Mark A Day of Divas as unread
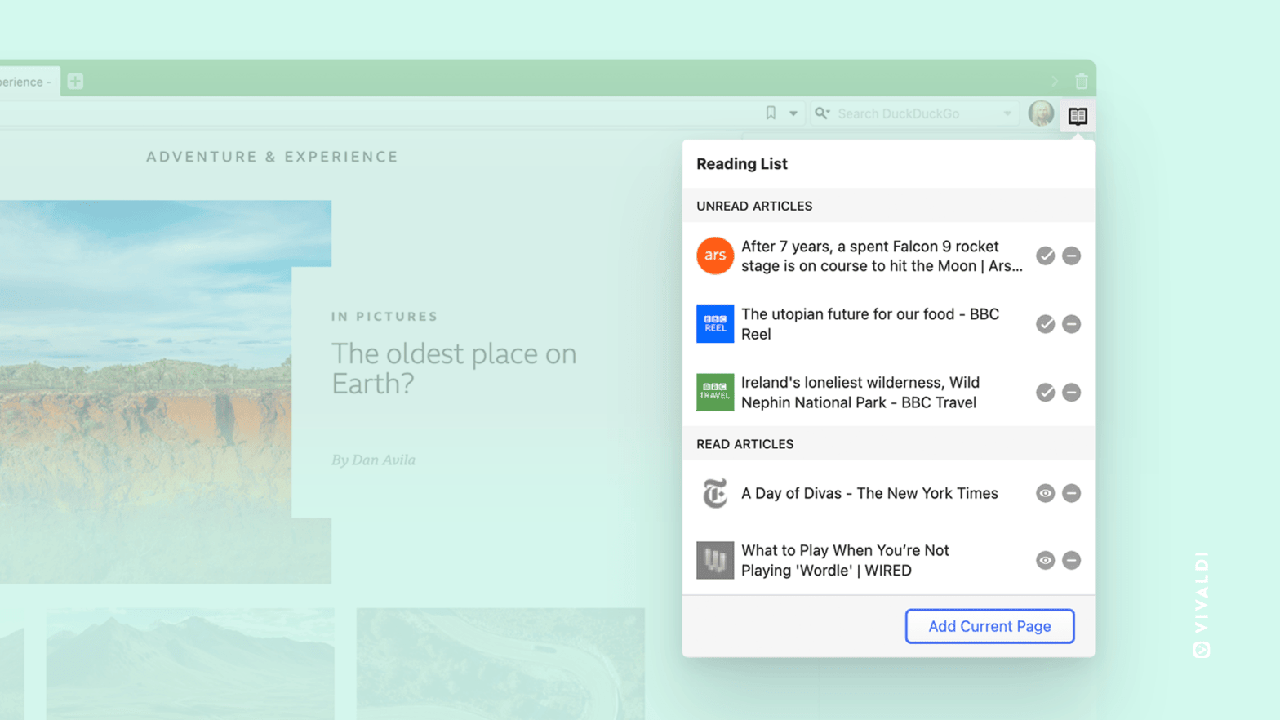1280x720 pixels. coord(1045,493)
